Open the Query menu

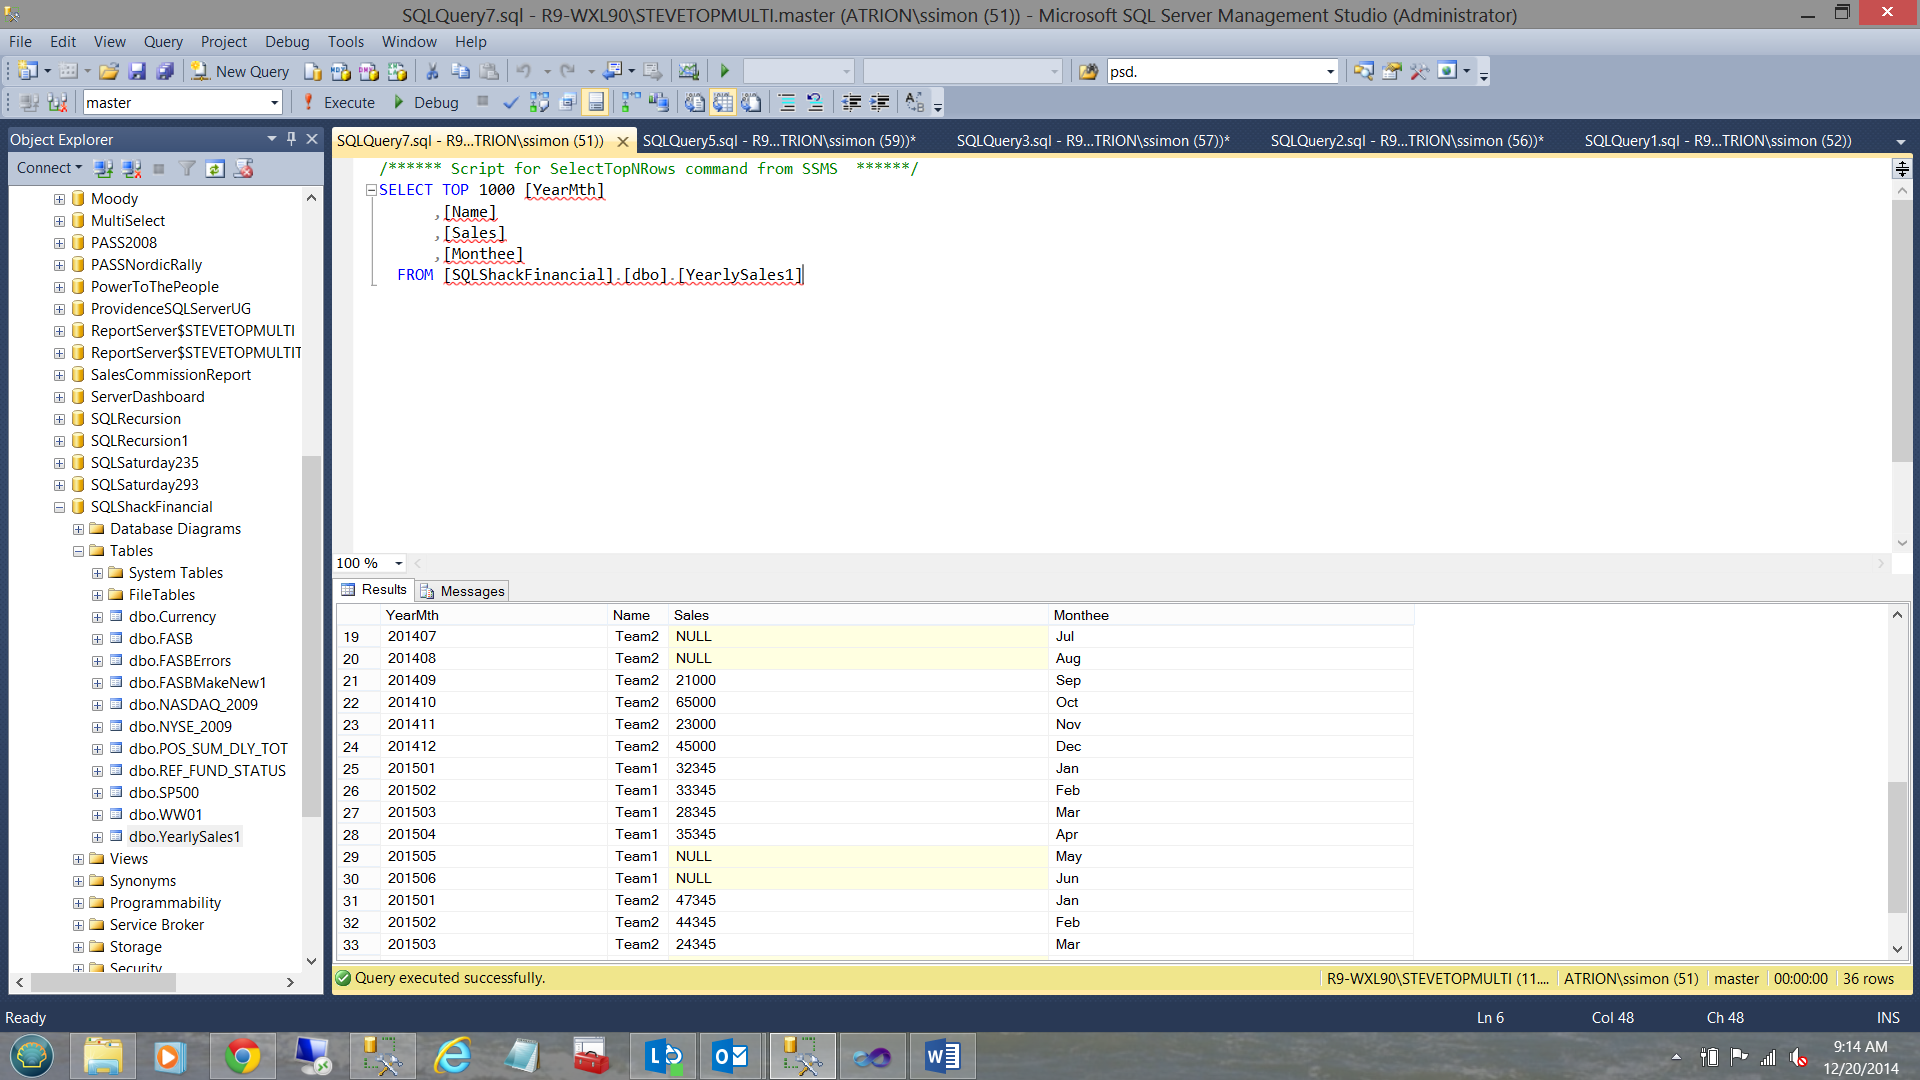pos(162,42)
